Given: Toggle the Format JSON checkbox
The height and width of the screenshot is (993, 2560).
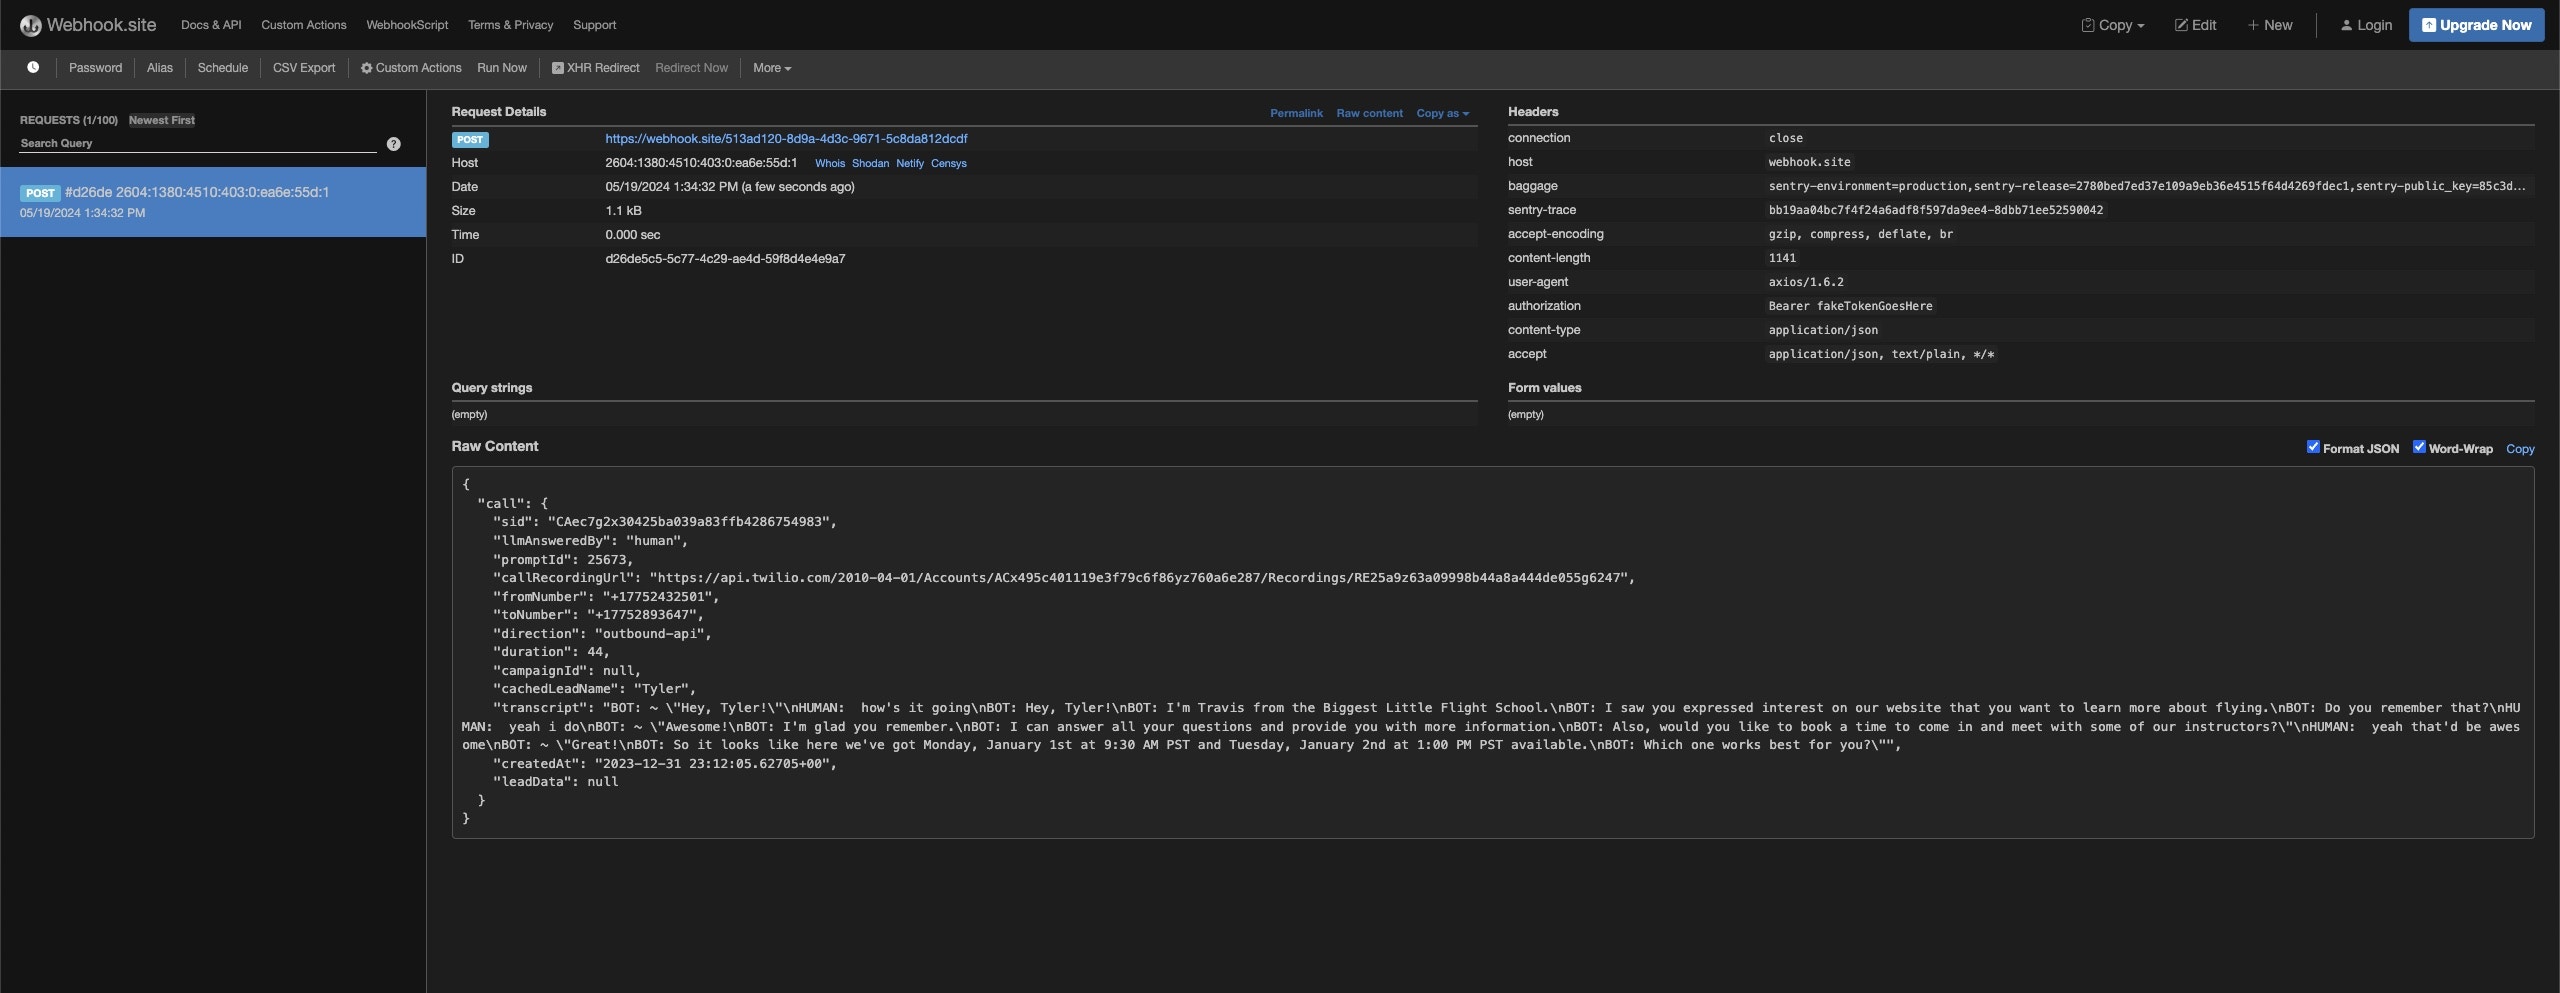Looking at the screenshot, I should [2313, 447].
